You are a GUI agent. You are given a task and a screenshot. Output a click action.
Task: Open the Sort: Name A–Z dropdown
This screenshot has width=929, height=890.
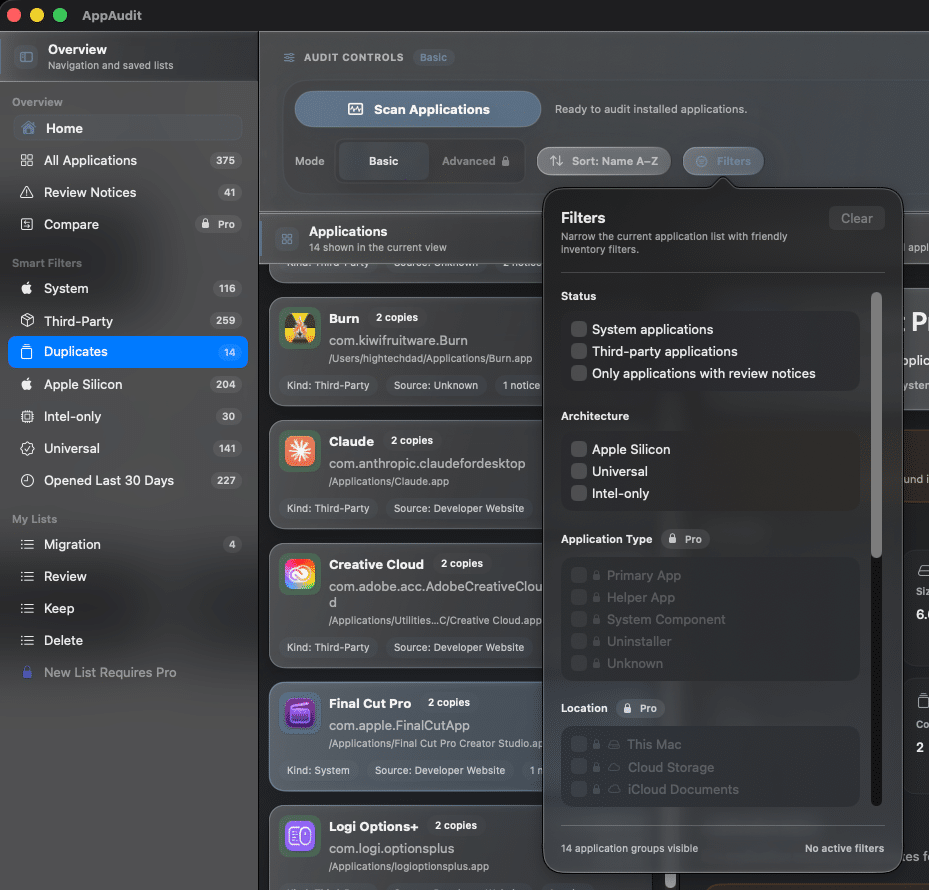click(x=603, y=161)
